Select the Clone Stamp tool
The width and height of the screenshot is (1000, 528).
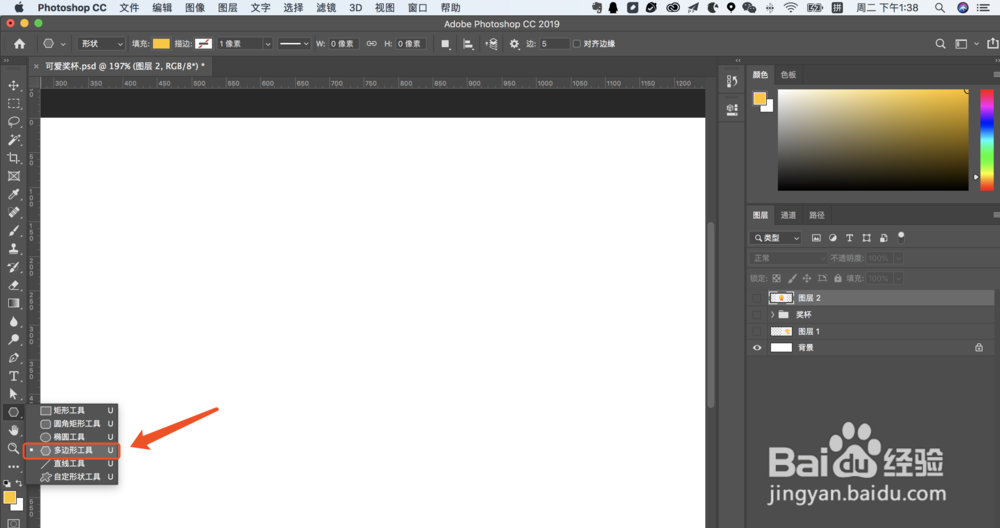click(x=13, y=249)
